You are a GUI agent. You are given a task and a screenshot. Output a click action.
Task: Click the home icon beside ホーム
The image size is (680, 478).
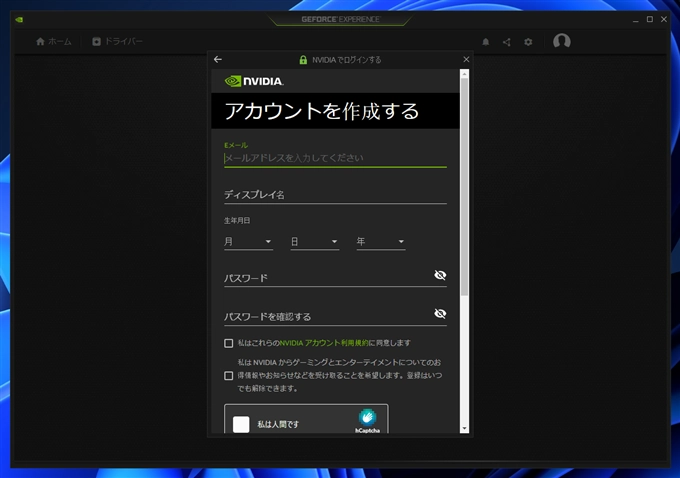tap(40, 41)
